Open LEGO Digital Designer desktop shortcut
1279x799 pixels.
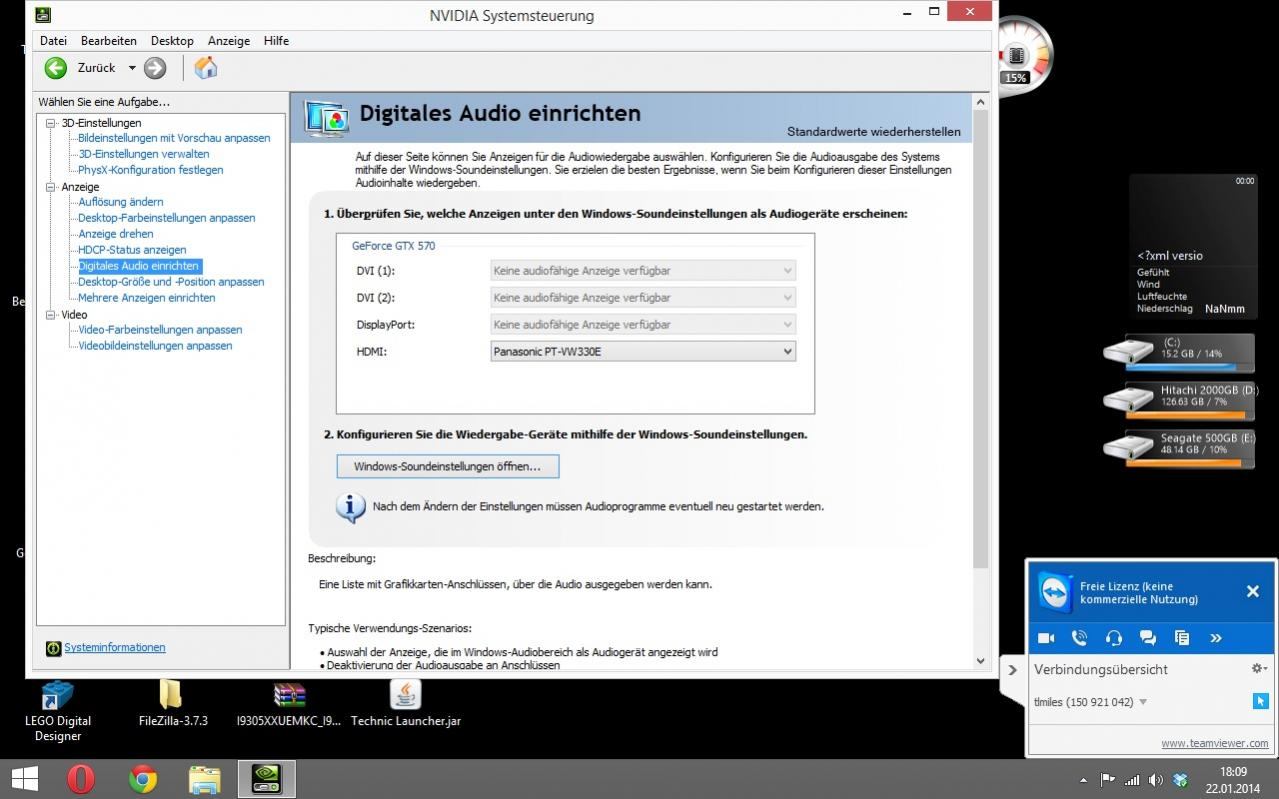tap(58, 711)
